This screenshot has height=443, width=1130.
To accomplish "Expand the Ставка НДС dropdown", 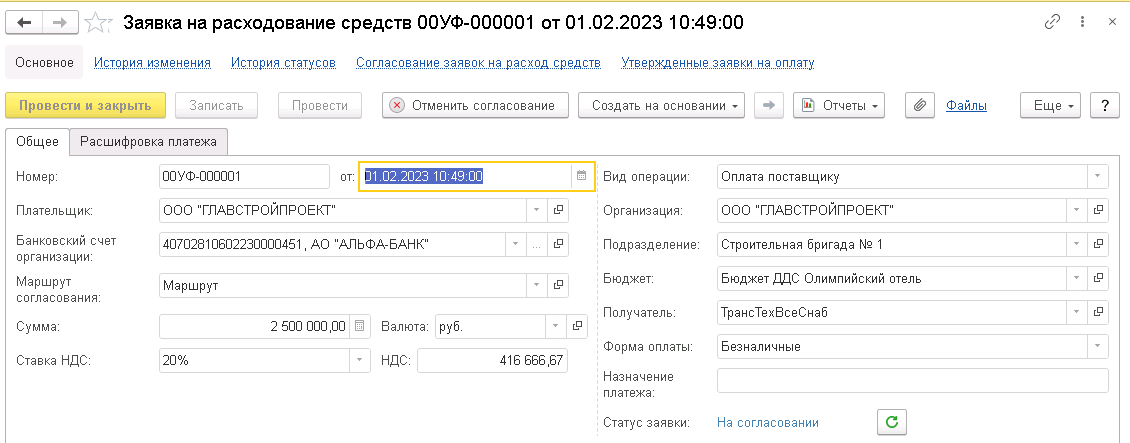I will pyautogui.click(x=359, y=361).
